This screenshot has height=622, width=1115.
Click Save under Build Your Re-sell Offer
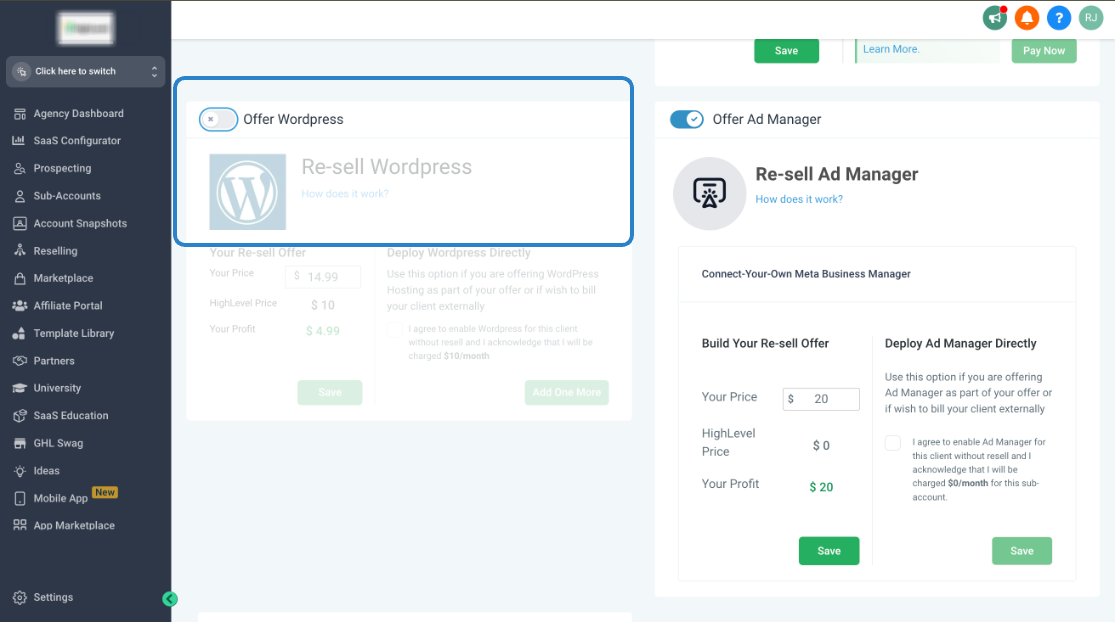tap(829, 551)
